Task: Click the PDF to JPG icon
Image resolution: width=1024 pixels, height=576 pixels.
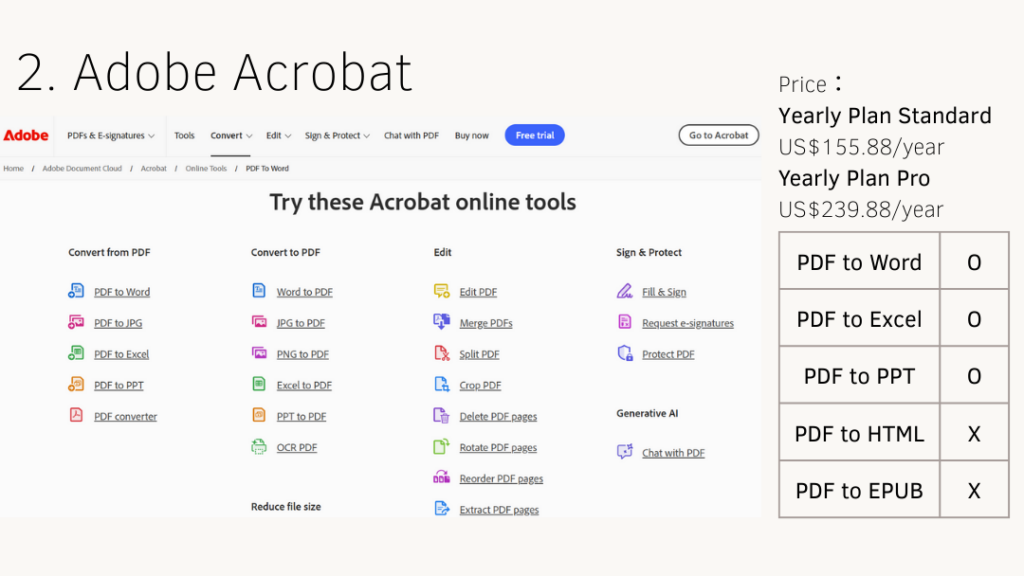Action: (x=76, y=322)
